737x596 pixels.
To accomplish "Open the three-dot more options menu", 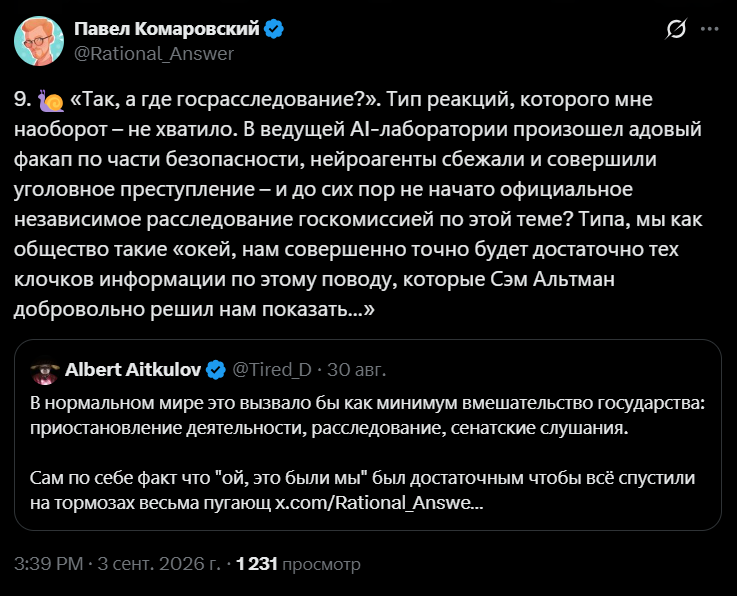I will (709, 29).
